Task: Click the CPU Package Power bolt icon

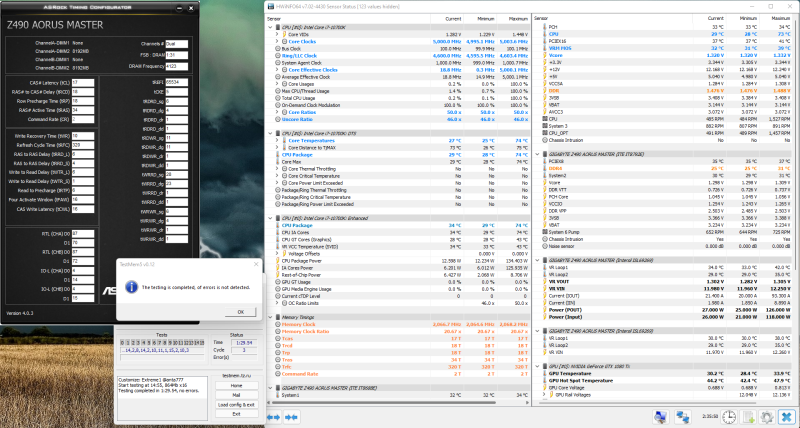Action: [x=278, y=261]
